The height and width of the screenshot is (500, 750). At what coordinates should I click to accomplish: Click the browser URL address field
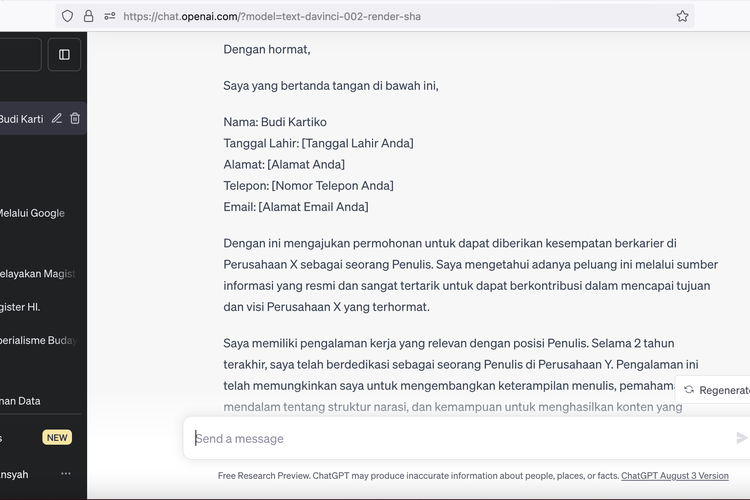click(390, 16)
